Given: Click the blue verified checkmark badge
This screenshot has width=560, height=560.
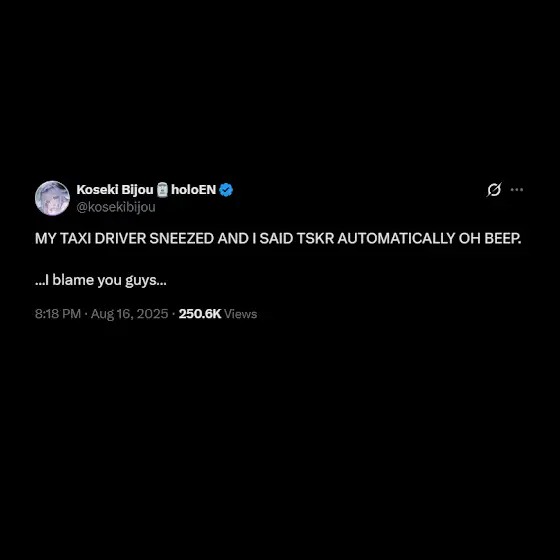Looking at the screenshot, I should (226, 190).
